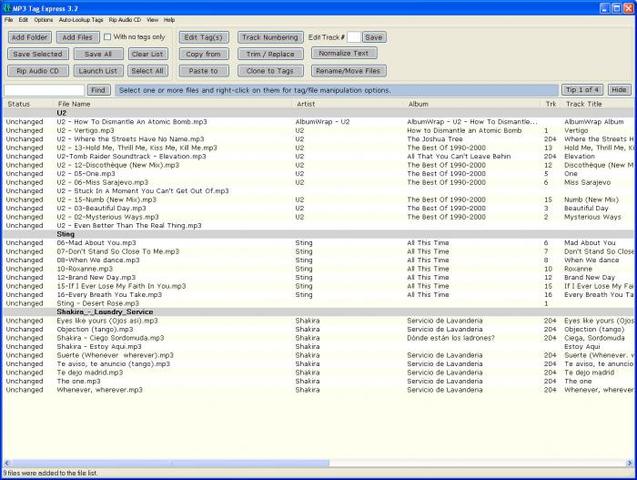Open the Help menu
The height and width of the screenshot is (480, 637).
[169, 20]
